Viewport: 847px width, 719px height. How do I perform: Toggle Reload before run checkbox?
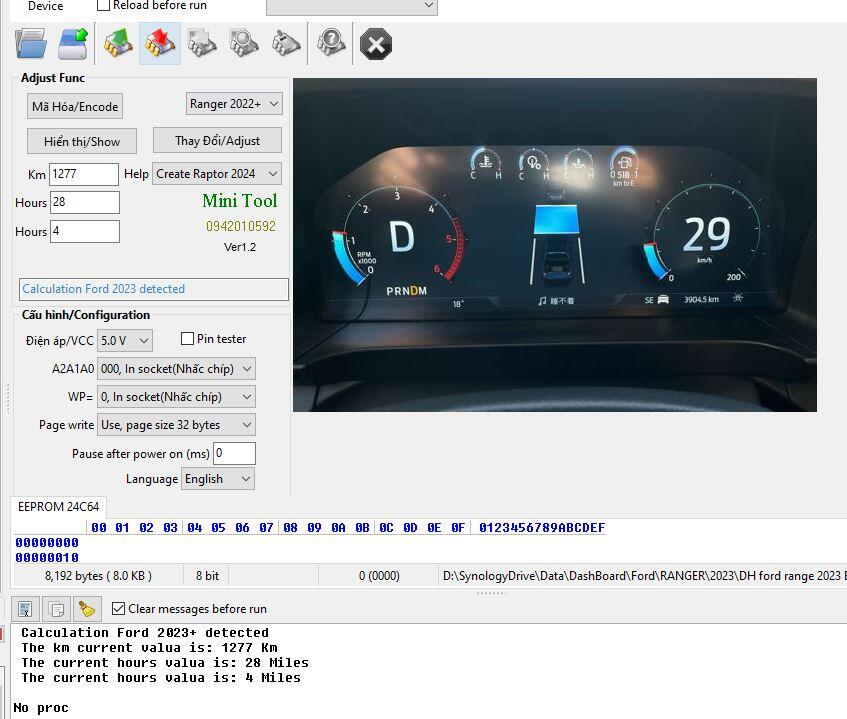click(x=103, y=5)
